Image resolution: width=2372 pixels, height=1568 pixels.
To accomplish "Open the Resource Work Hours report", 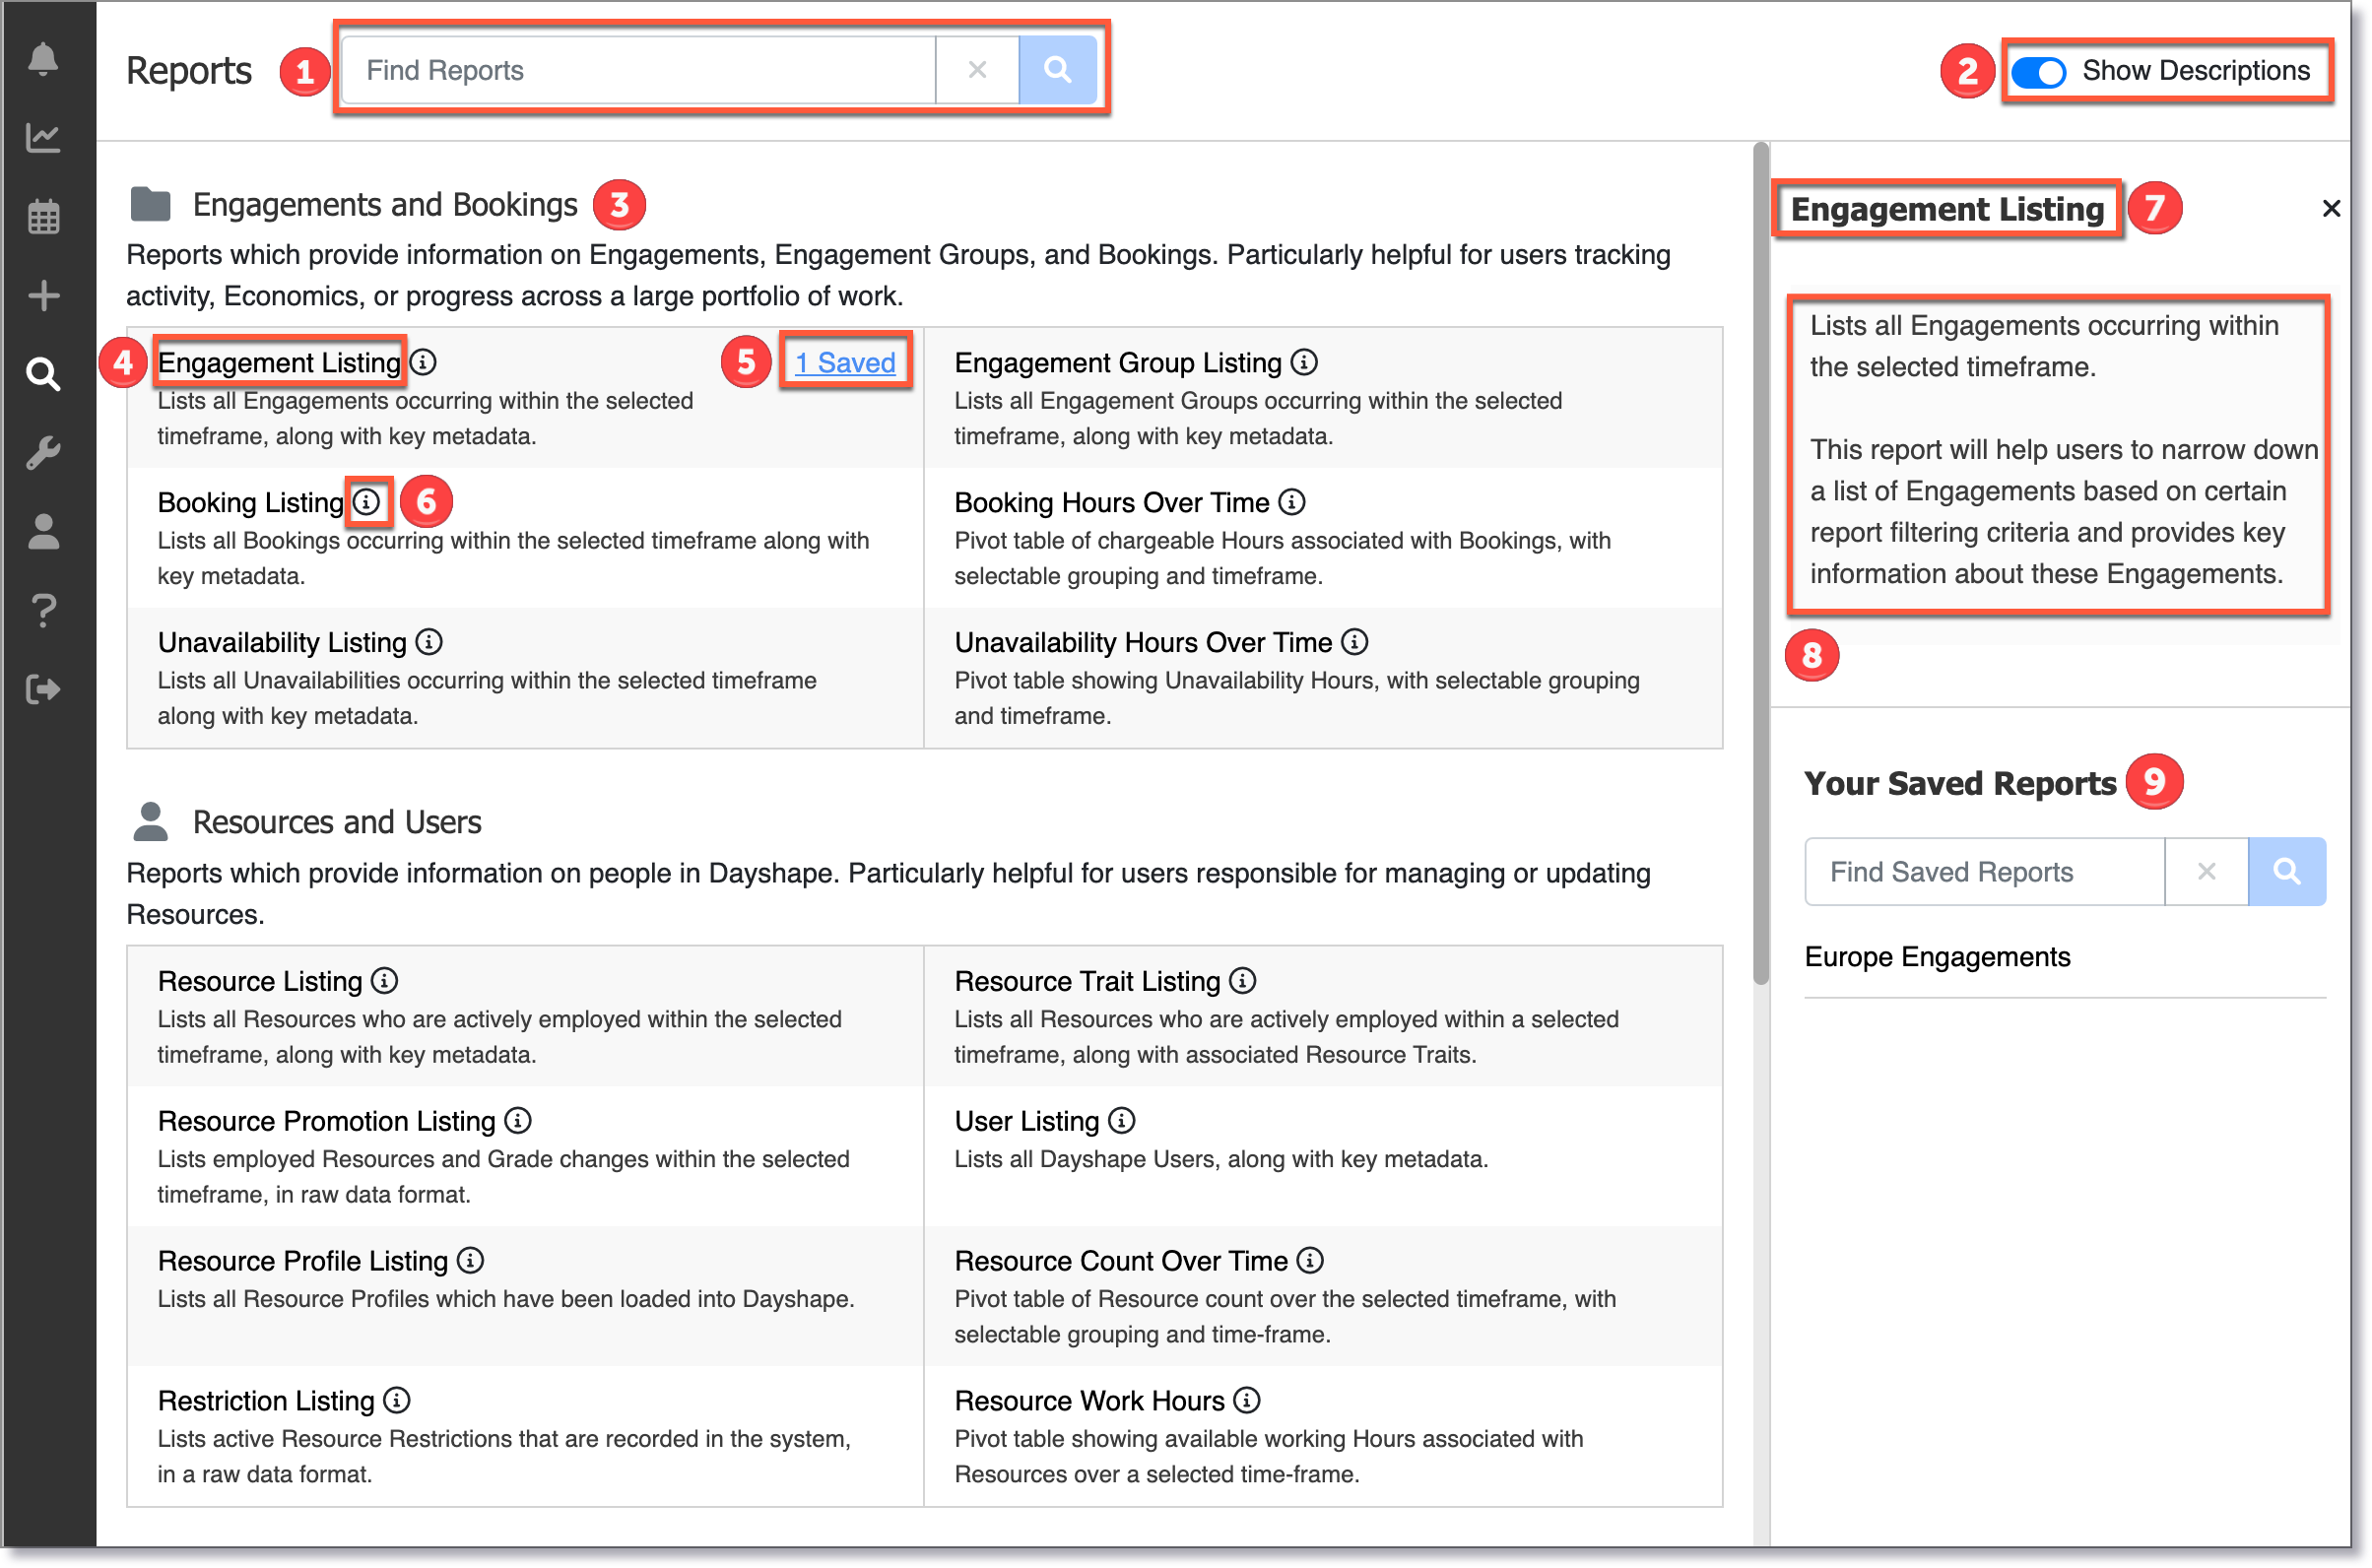I will (1089, 1402).
